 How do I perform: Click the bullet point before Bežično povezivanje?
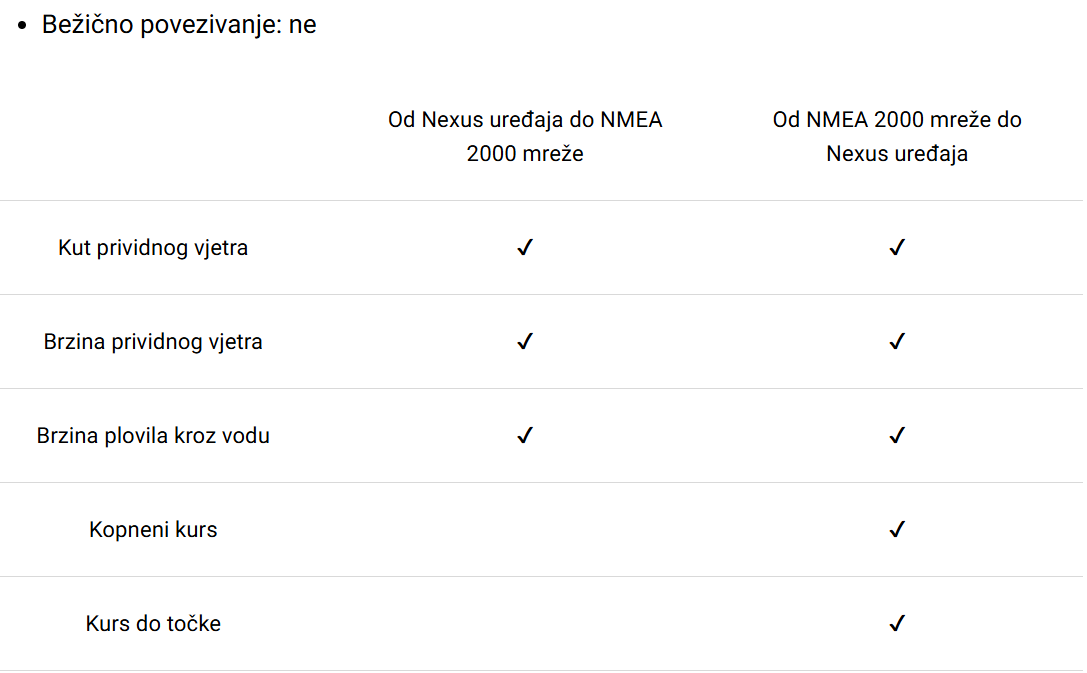click(x=22, y=26)
